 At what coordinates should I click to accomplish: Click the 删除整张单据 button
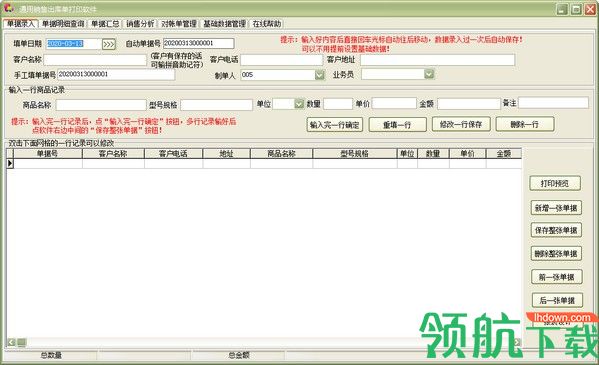click(x=556, y=253)
